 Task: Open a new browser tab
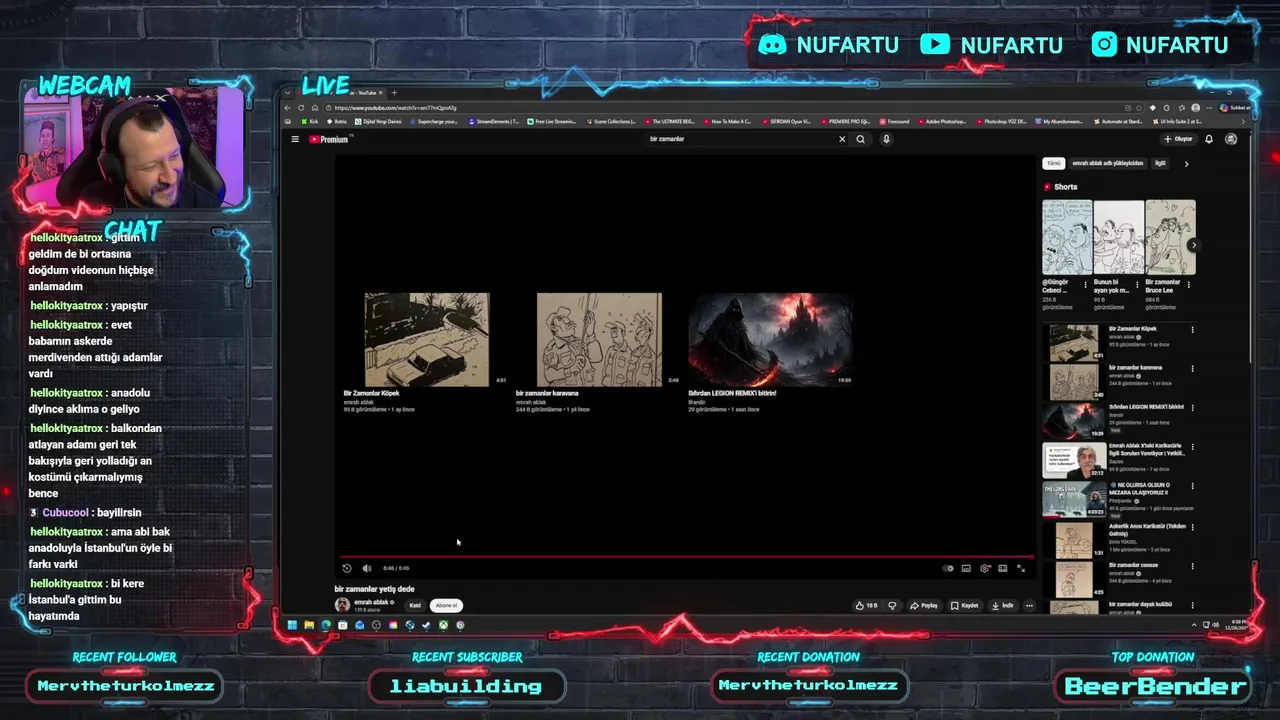(x=394, y=93)
